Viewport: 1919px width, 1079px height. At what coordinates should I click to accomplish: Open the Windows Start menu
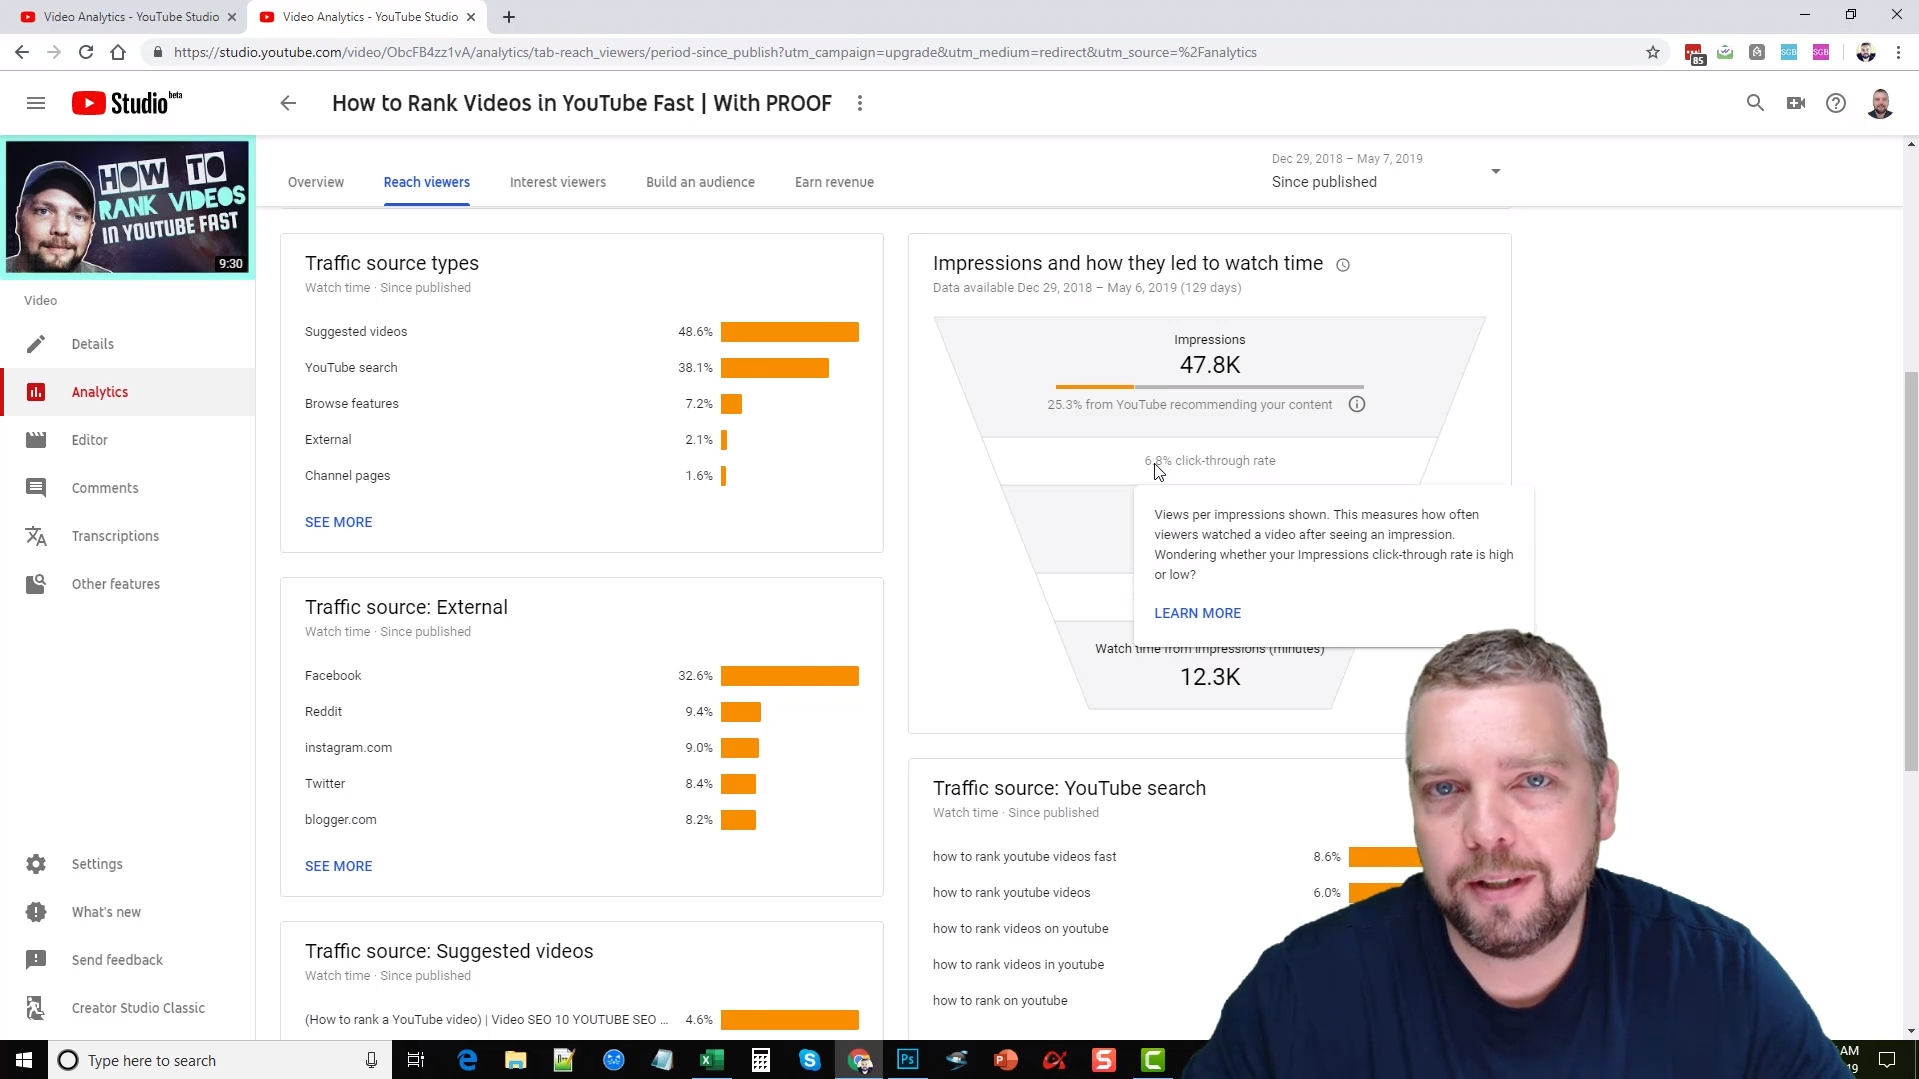coord(24,1060)
